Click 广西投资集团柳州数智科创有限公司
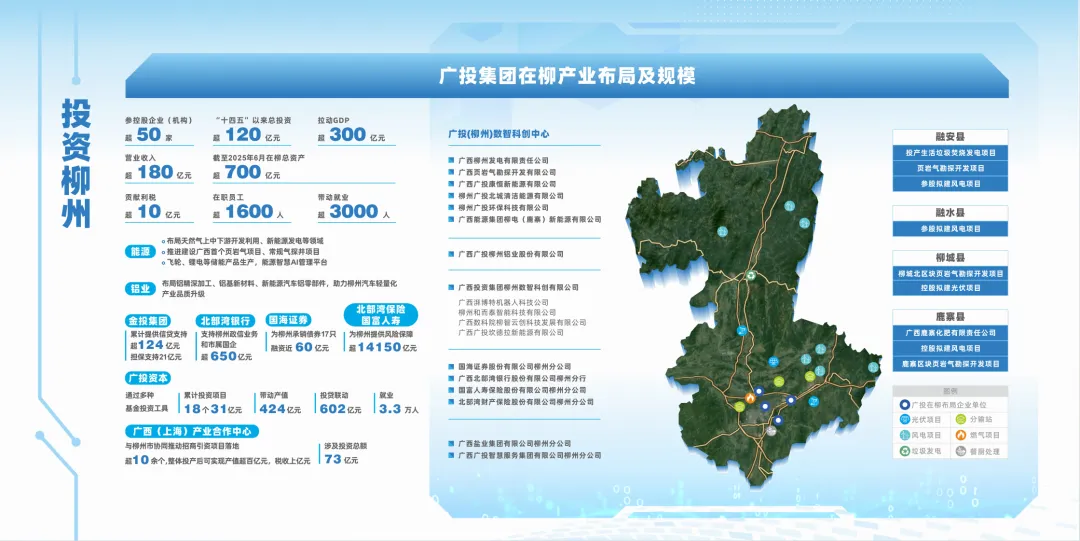 [x=518, y=287]
